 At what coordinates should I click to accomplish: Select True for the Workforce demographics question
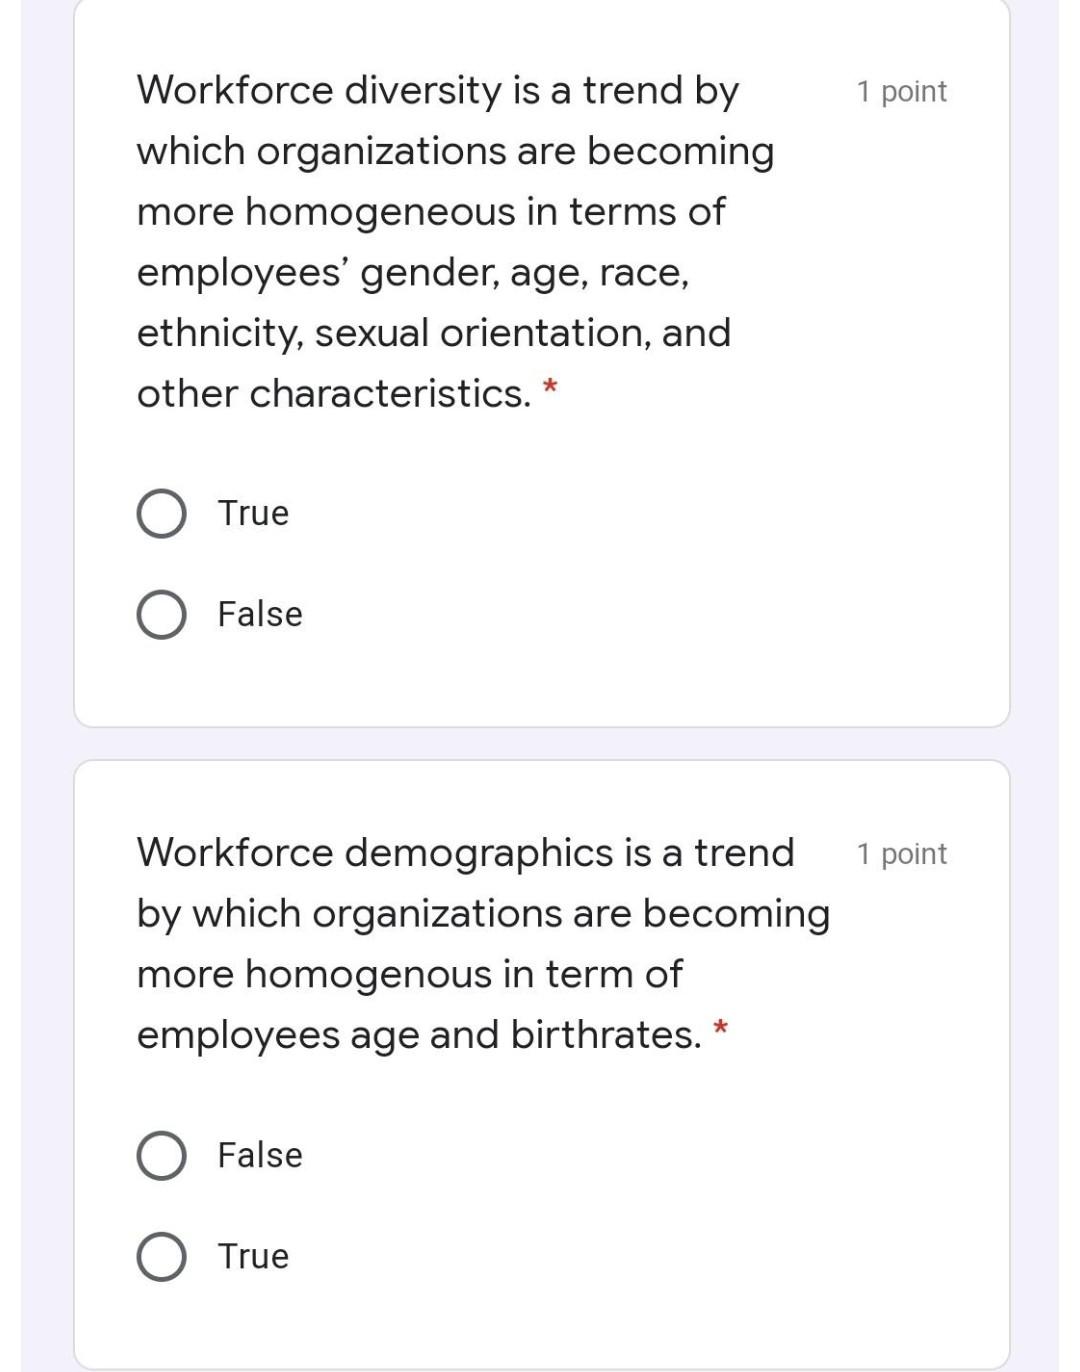coord(161,1257)
